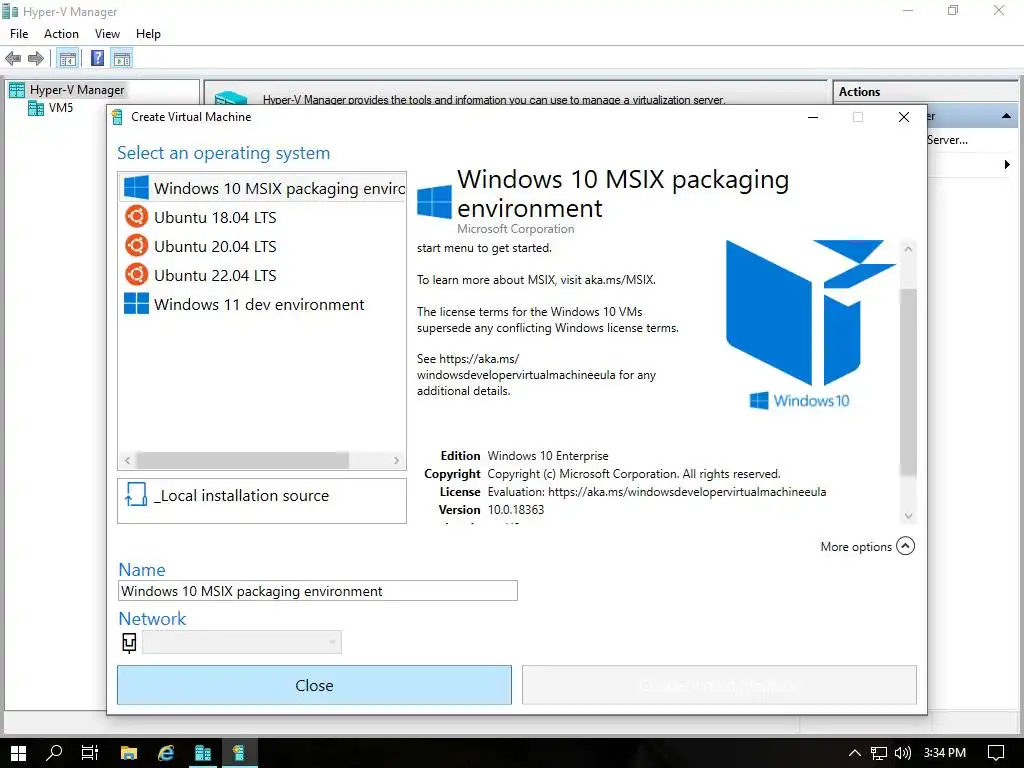Image resolution: width=1024 pixels, height=768 pixels.
Task: Collapse More options with the chevron
Action: pos(906,546)
